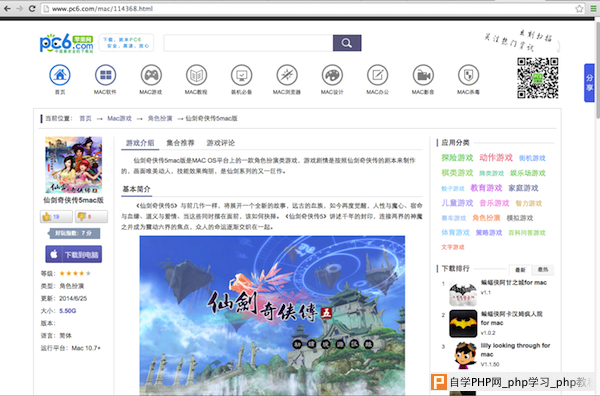Screen dimensions: 600x396
Task: Bookmark this page with the star icon
Action: point(579,8)
